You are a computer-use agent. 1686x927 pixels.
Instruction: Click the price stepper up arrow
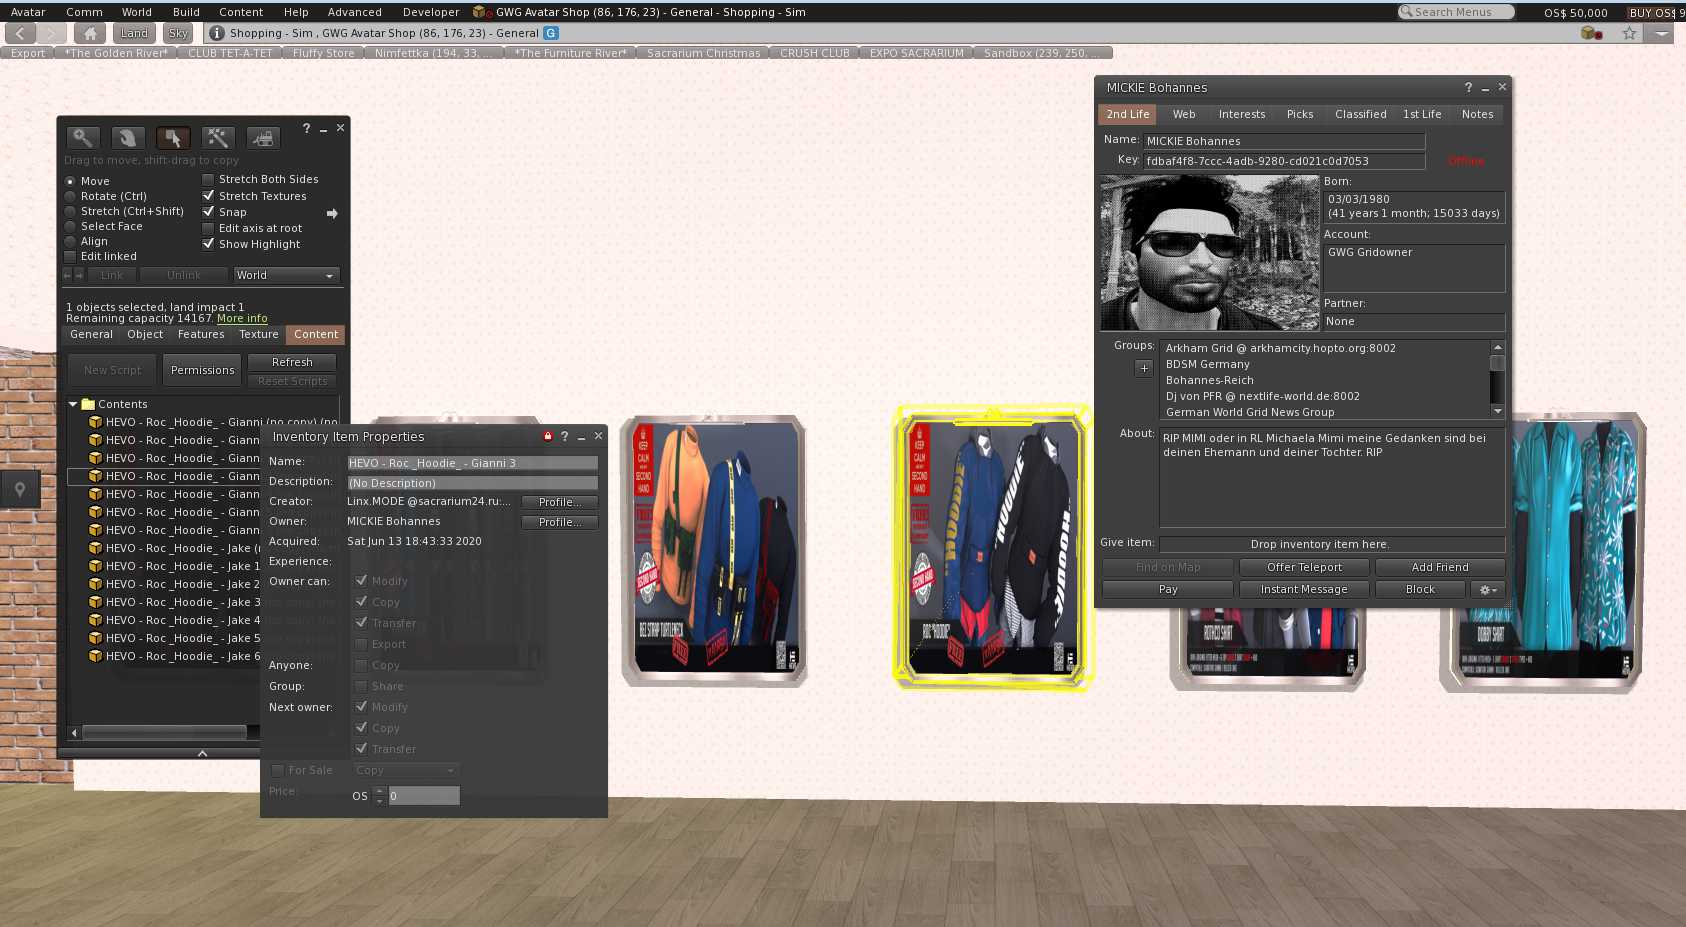(379, 791)
